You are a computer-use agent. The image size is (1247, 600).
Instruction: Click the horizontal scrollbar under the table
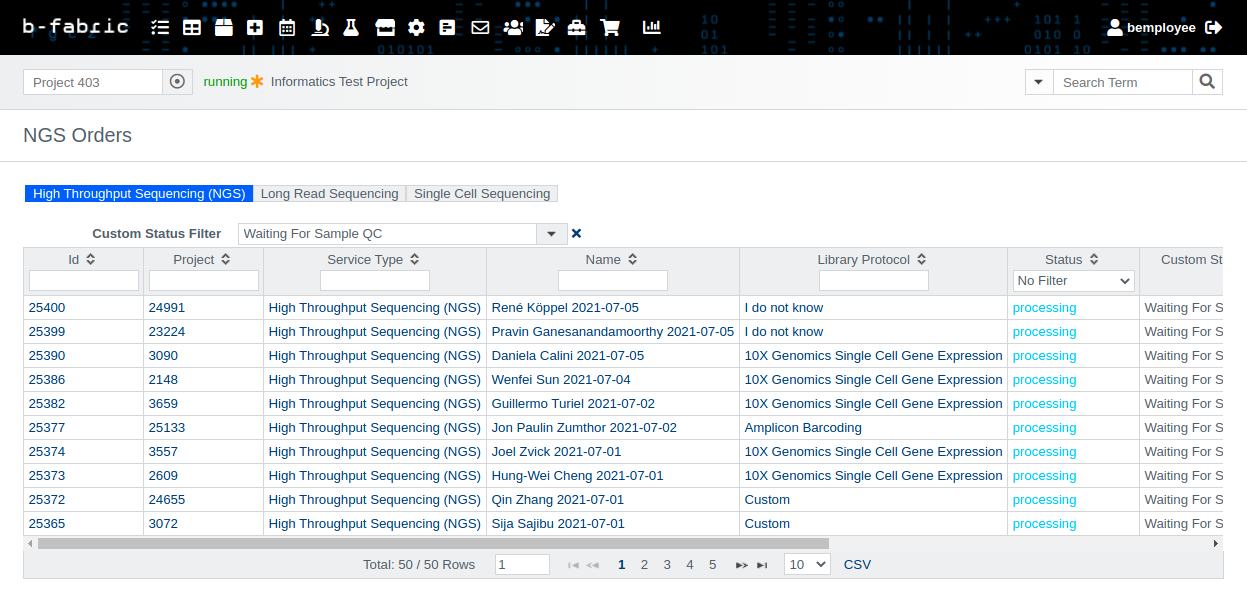432,544
